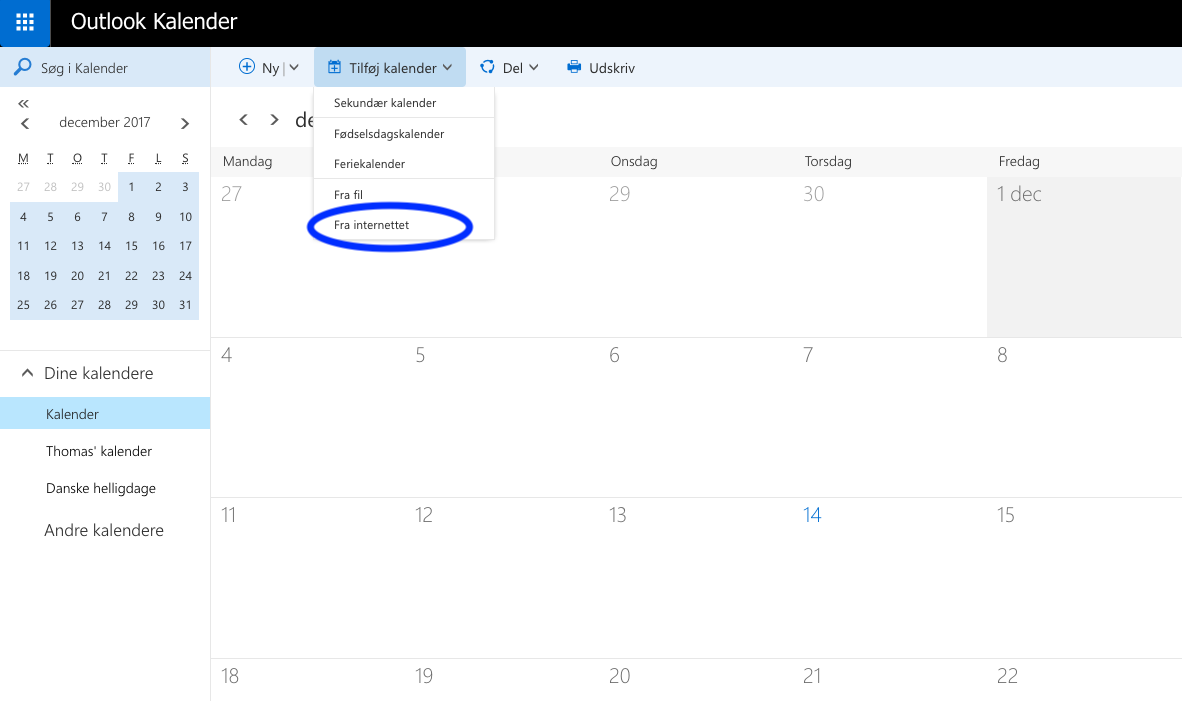The image size is (1182, 701).
Task: Navigate main calendar to previous period
Action: tap(243, 120)
